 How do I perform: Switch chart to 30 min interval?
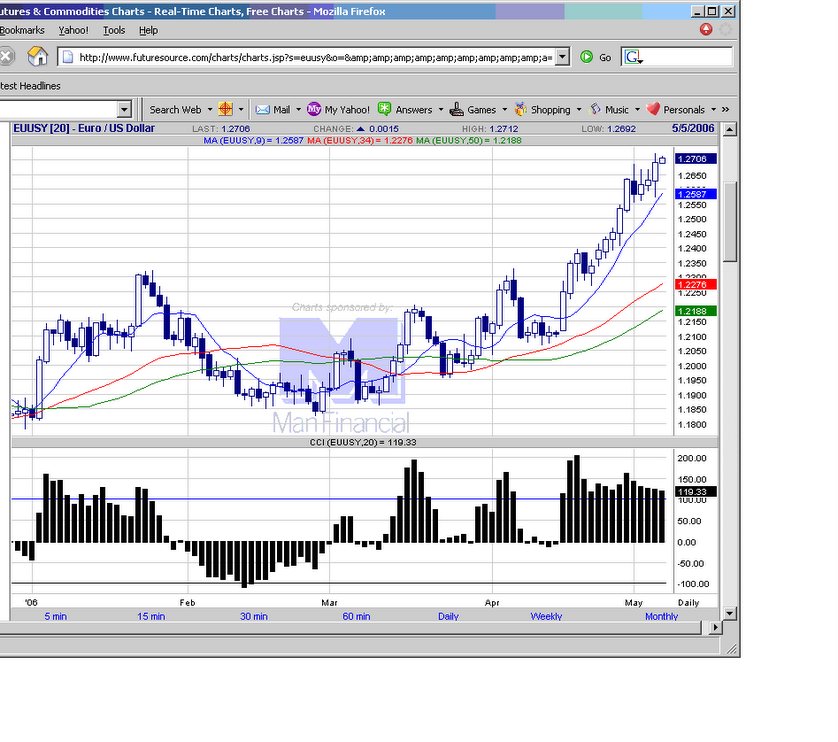click(254, 616)
